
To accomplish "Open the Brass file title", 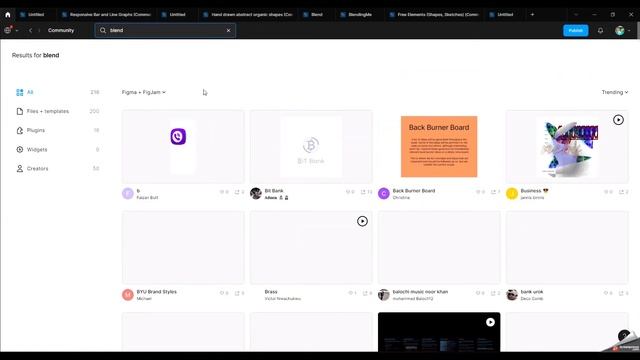I will click(271, 292).
